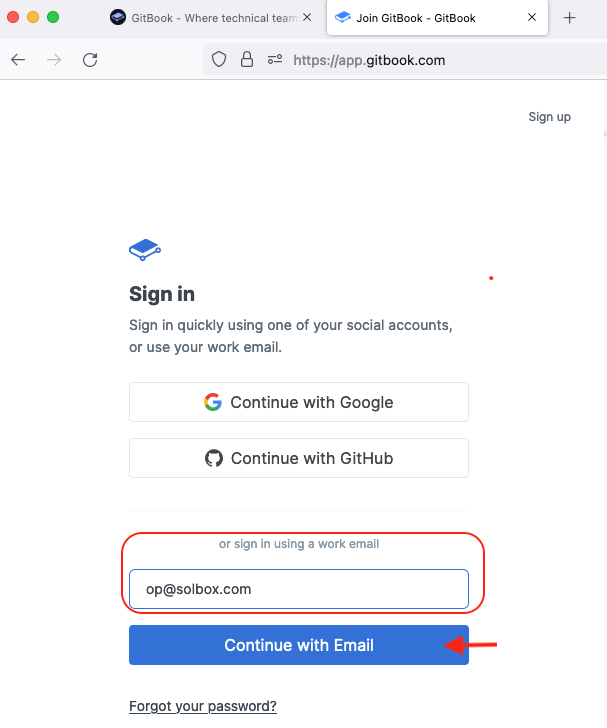The width and height of the screenshot is (607, 728).
Task: Click the GitBook logo above Sign in
Action: [x=145, y=249]
